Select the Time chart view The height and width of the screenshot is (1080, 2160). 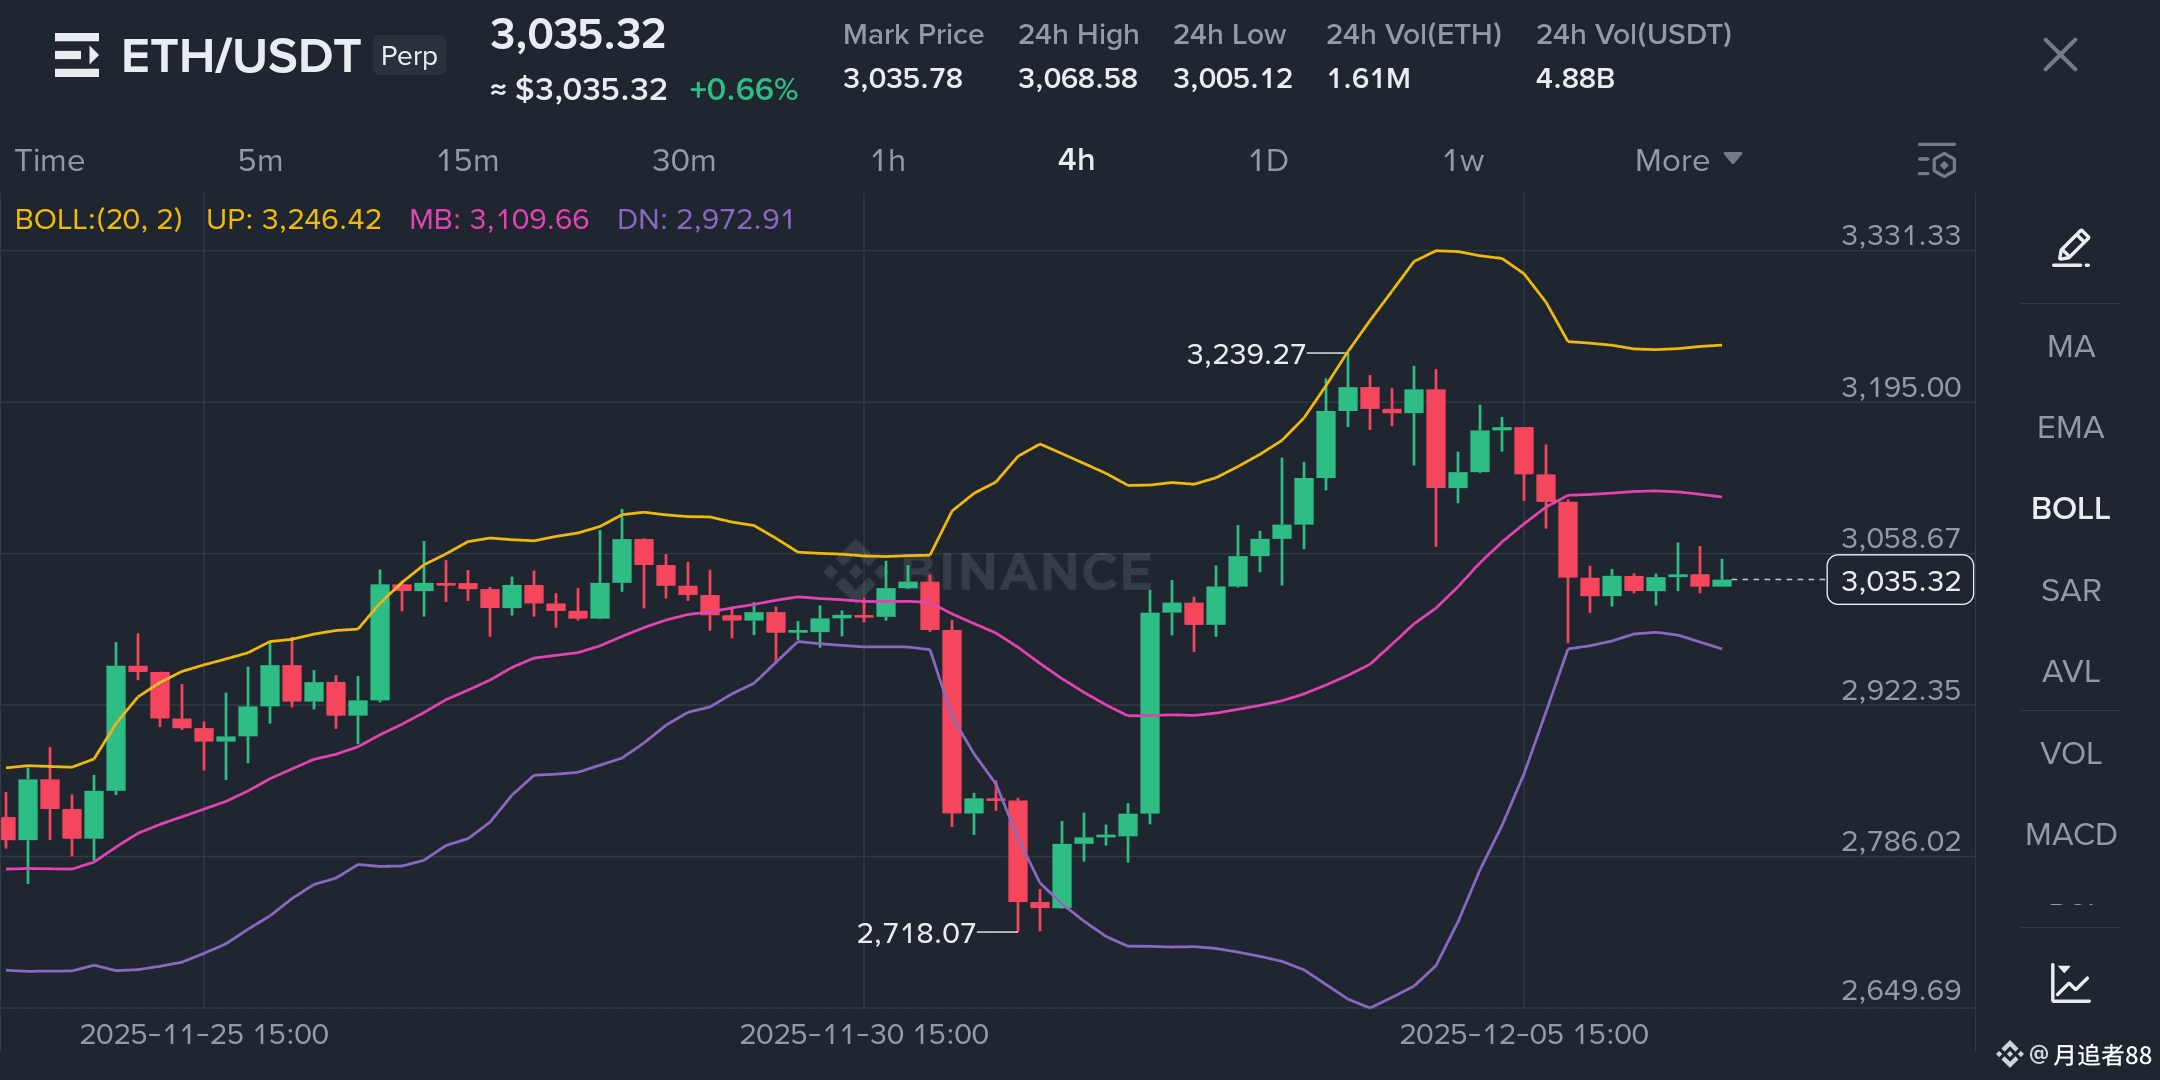(x=50, y=160)
